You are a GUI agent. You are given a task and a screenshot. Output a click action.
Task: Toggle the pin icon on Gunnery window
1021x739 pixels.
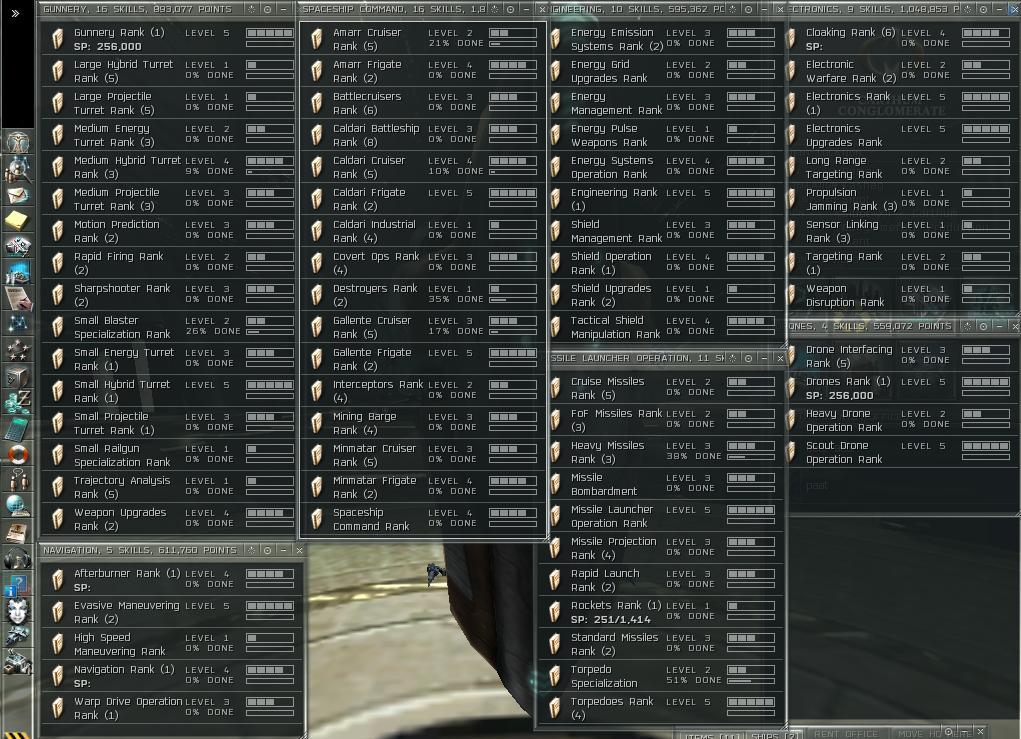tap(268, 9)
